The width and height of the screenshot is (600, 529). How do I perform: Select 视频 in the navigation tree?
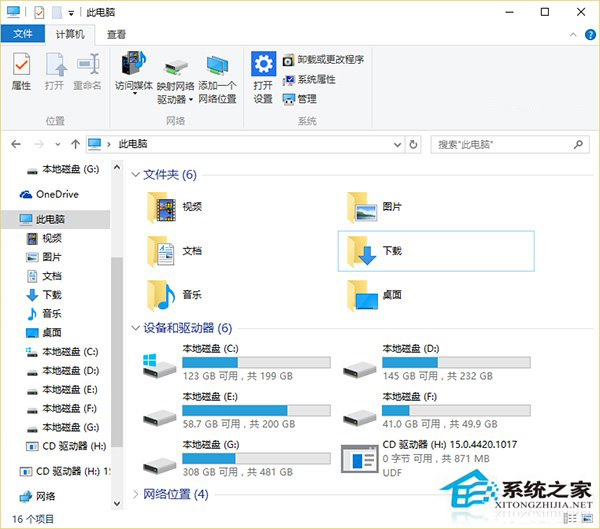coord(44,238)
